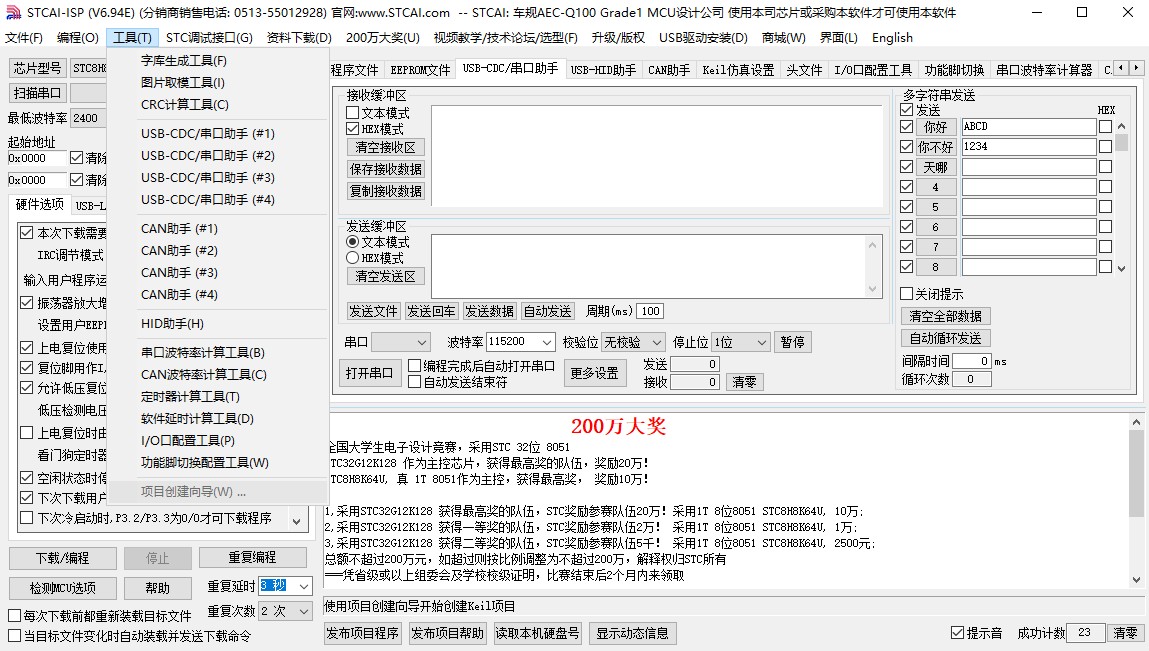Click the multi-string list scrollbar down arrow

(x=1121, y=268)
